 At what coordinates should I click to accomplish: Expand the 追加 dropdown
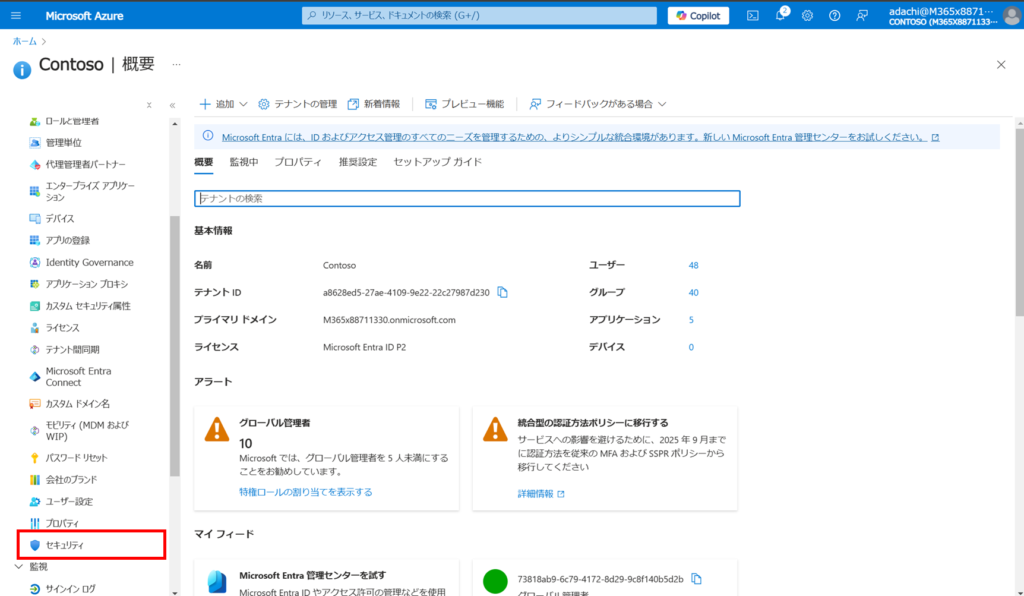(223, 104)
